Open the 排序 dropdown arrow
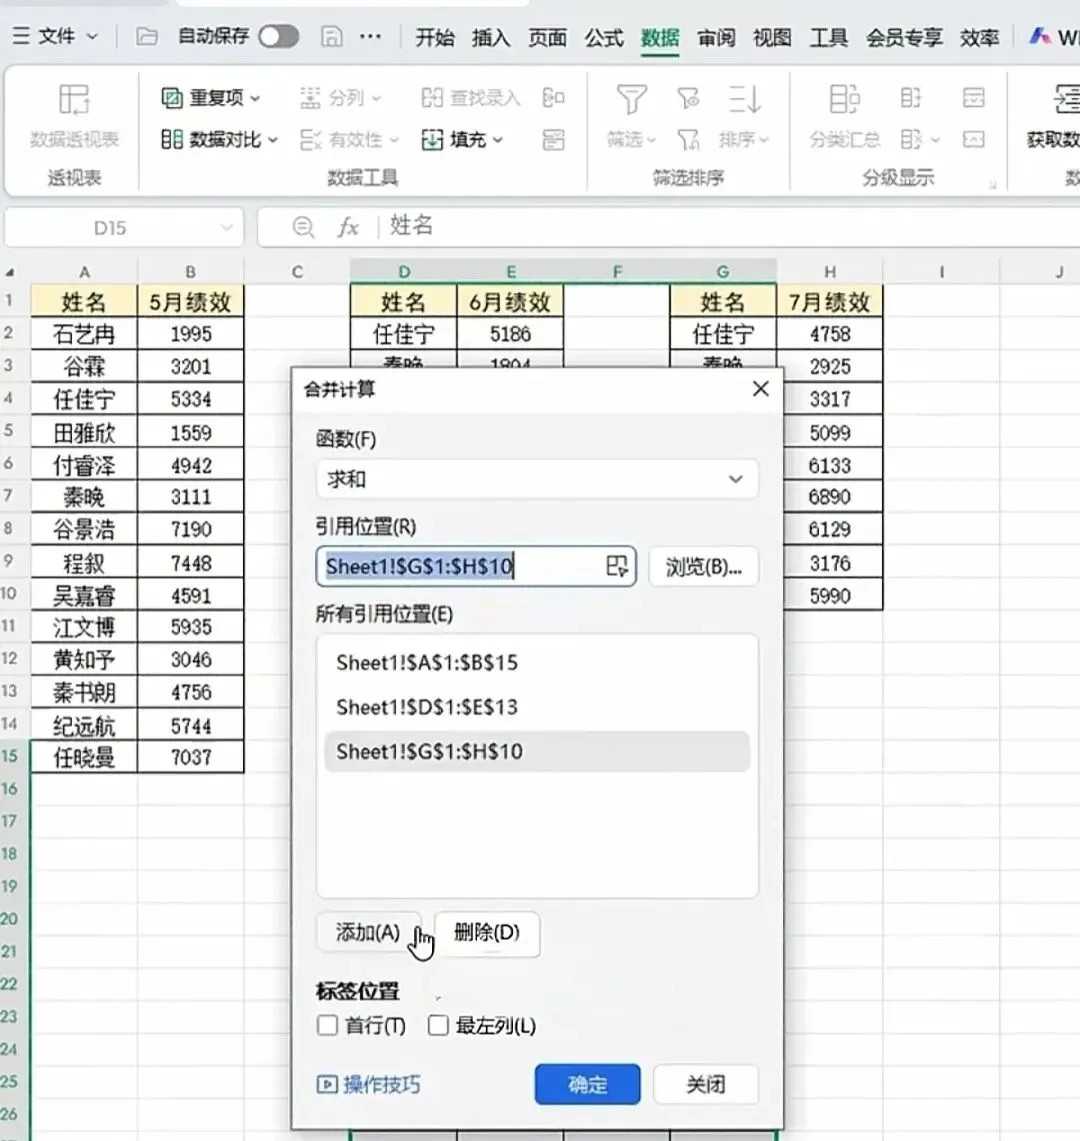1080x1141 pixels. (763, 139)
